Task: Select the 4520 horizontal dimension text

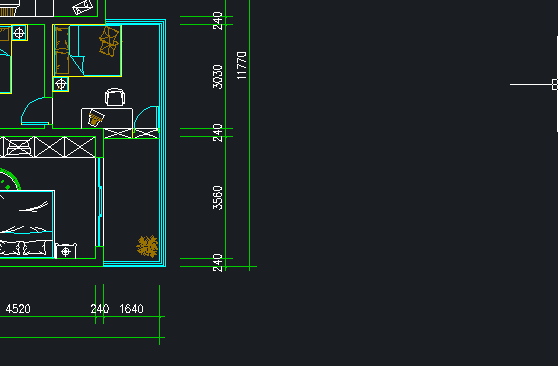Action: click(x=18, y=309)
